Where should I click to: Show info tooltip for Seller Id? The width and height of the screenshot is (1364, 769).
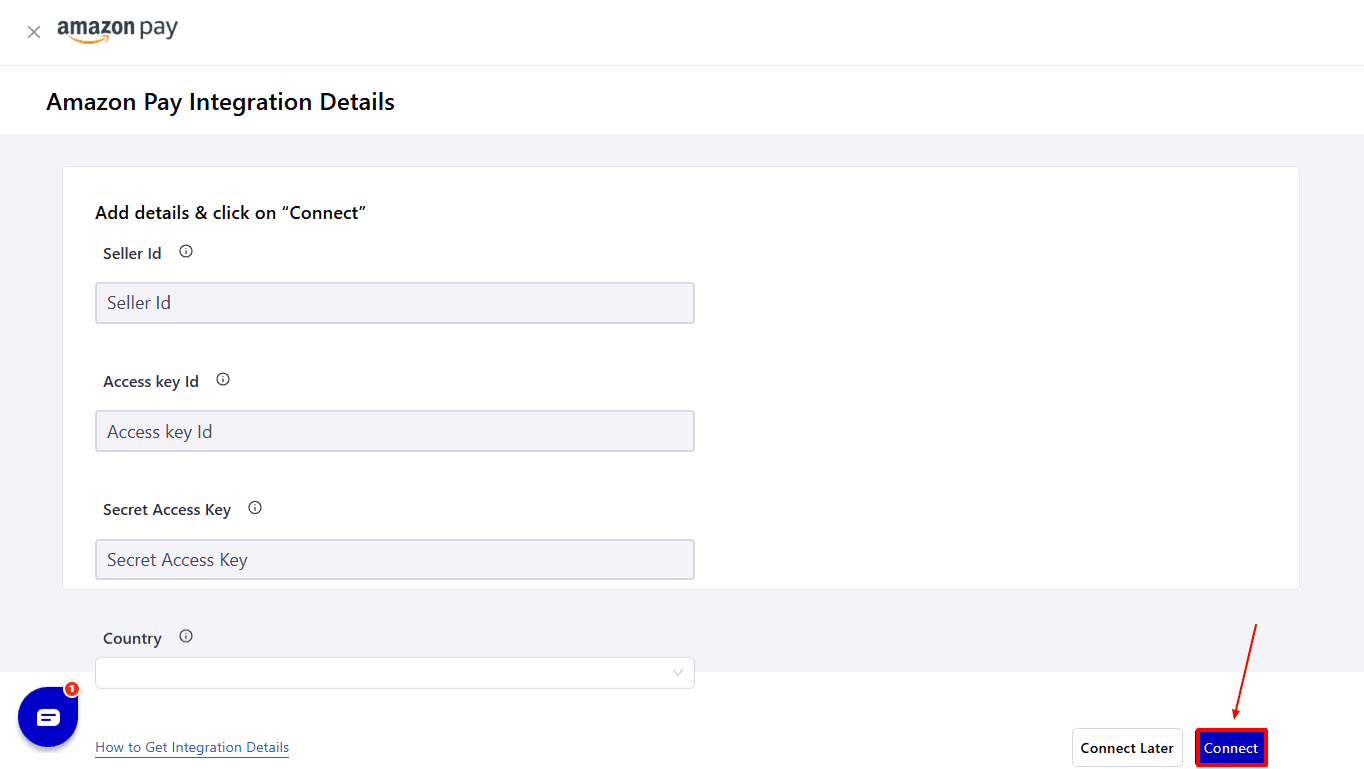pyautogui.click(x=186, y=252)
